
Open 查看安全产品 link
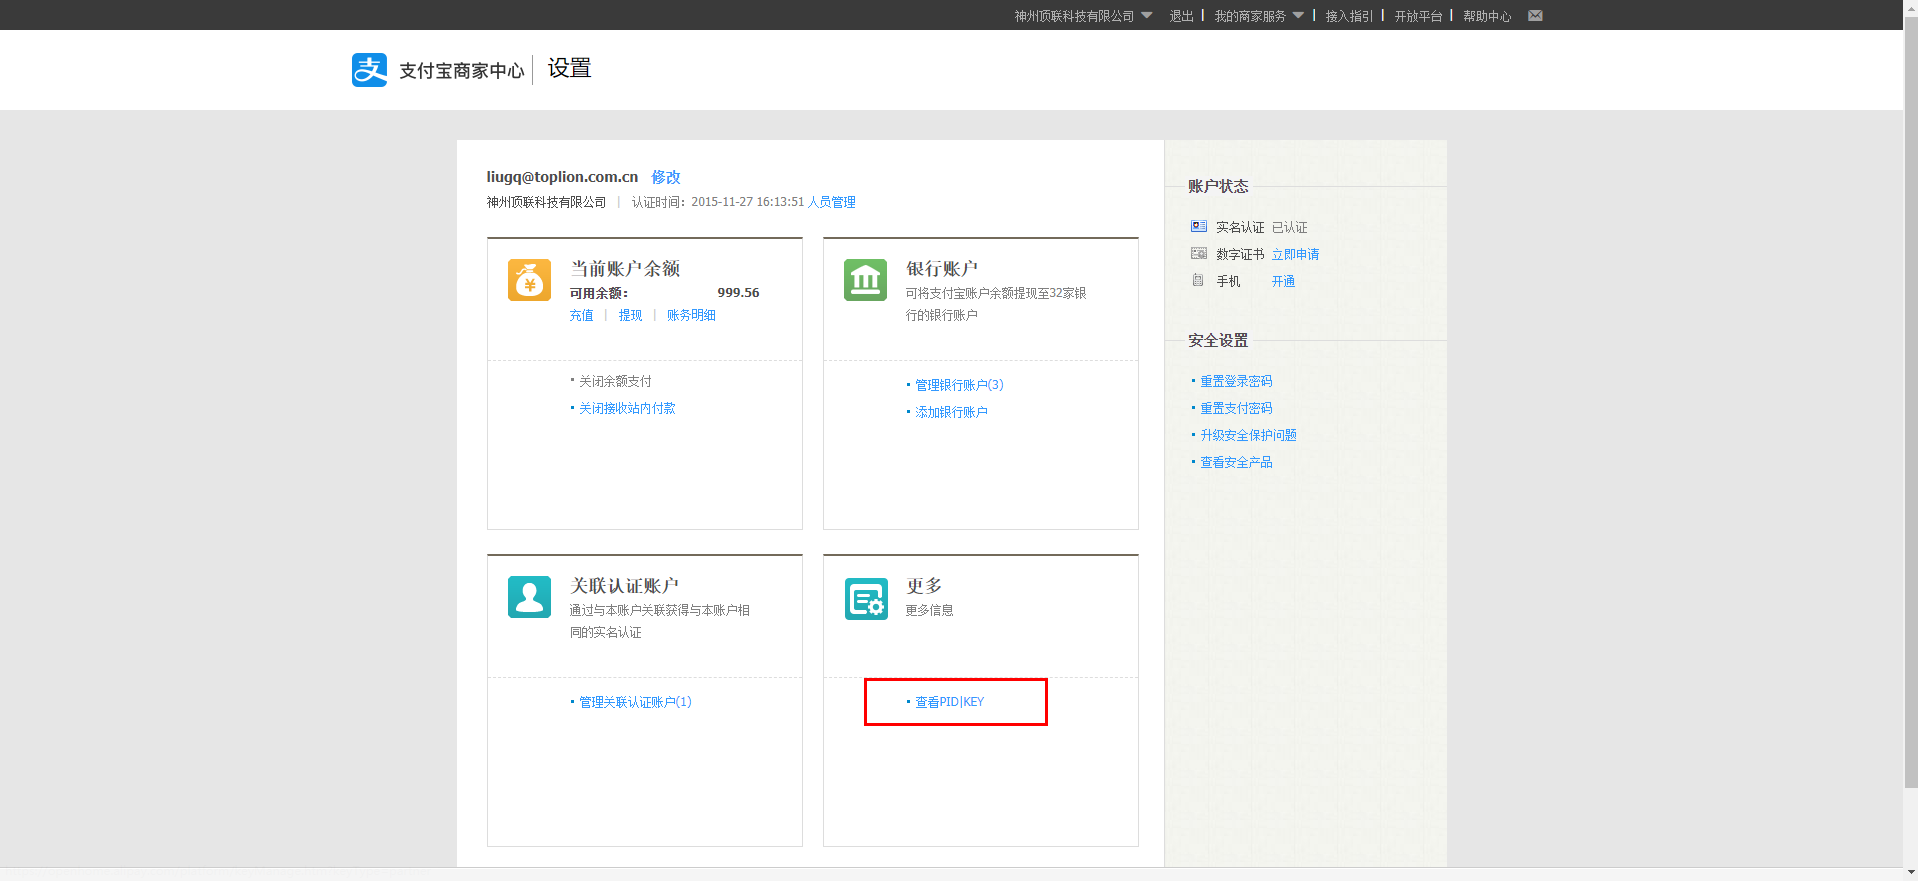tap(1236, 462)
